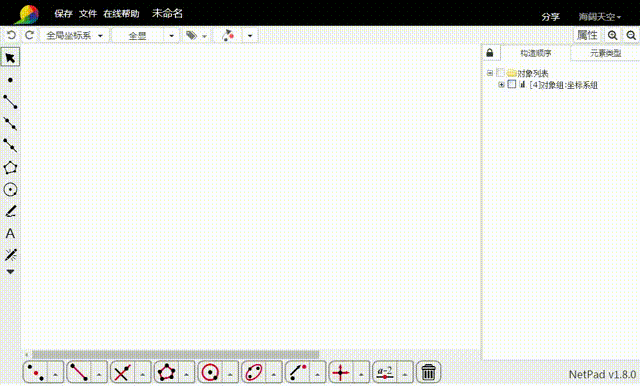640x386 pixels.
Task: Open the 文件 menu
Action: pos(88,14)
